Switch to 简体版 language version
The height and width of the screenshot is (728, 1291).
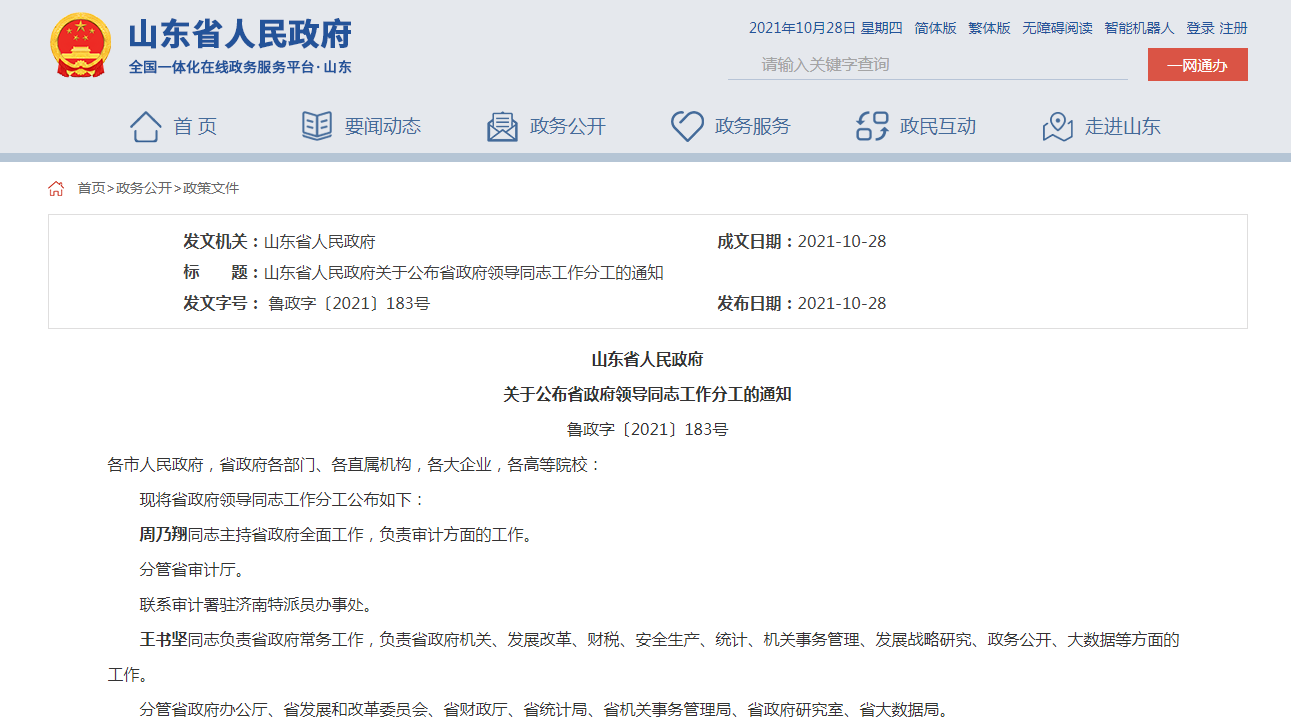tap(935, 28)
